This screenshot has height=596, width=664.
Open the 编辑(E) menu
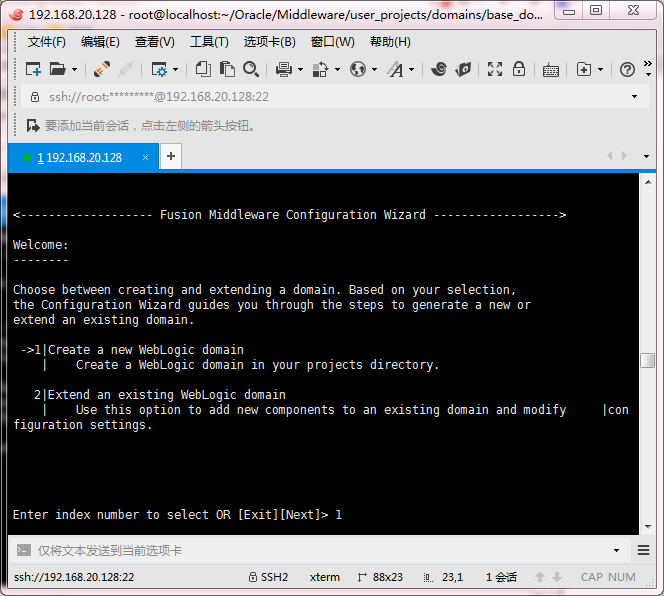pyautogui.click(x=100, y=42)
